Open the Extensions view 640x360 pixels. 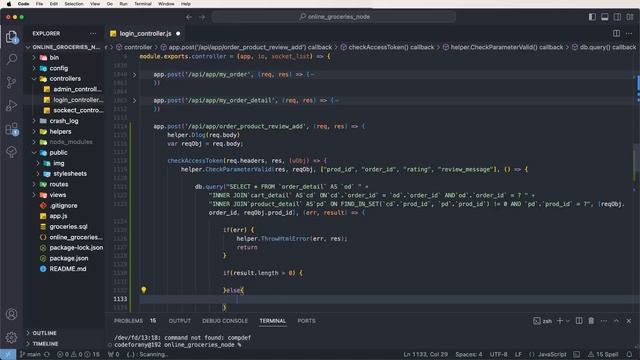coord(11,129)
